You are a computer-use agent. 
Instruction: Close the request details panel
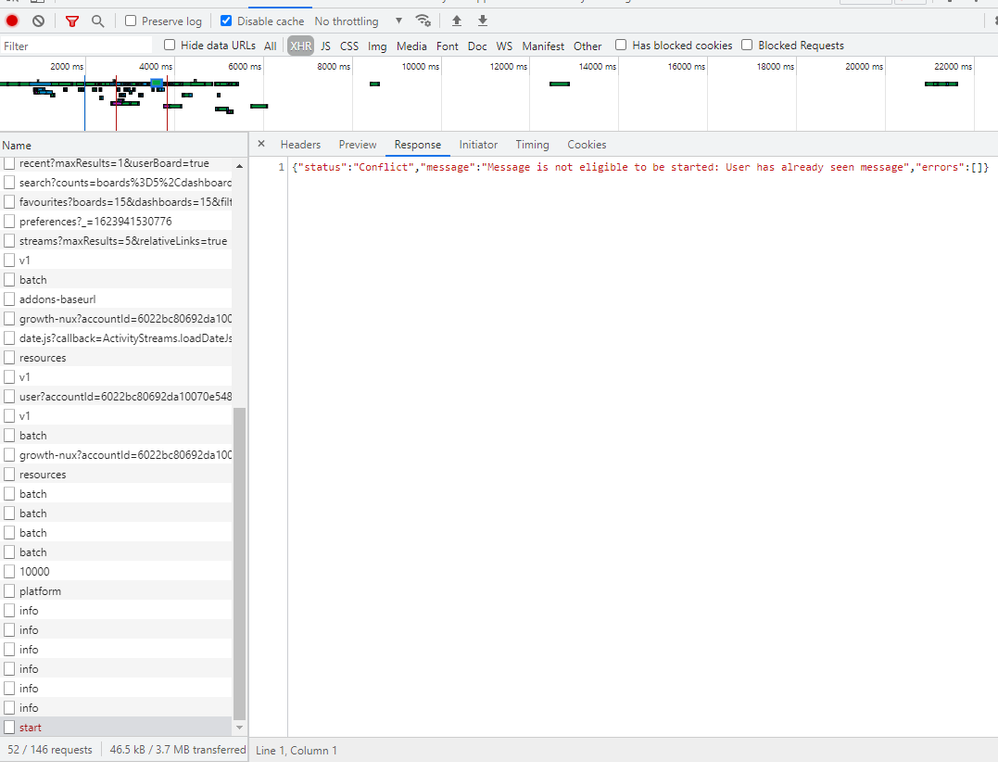pyautogui.click(x=261, y=144)
